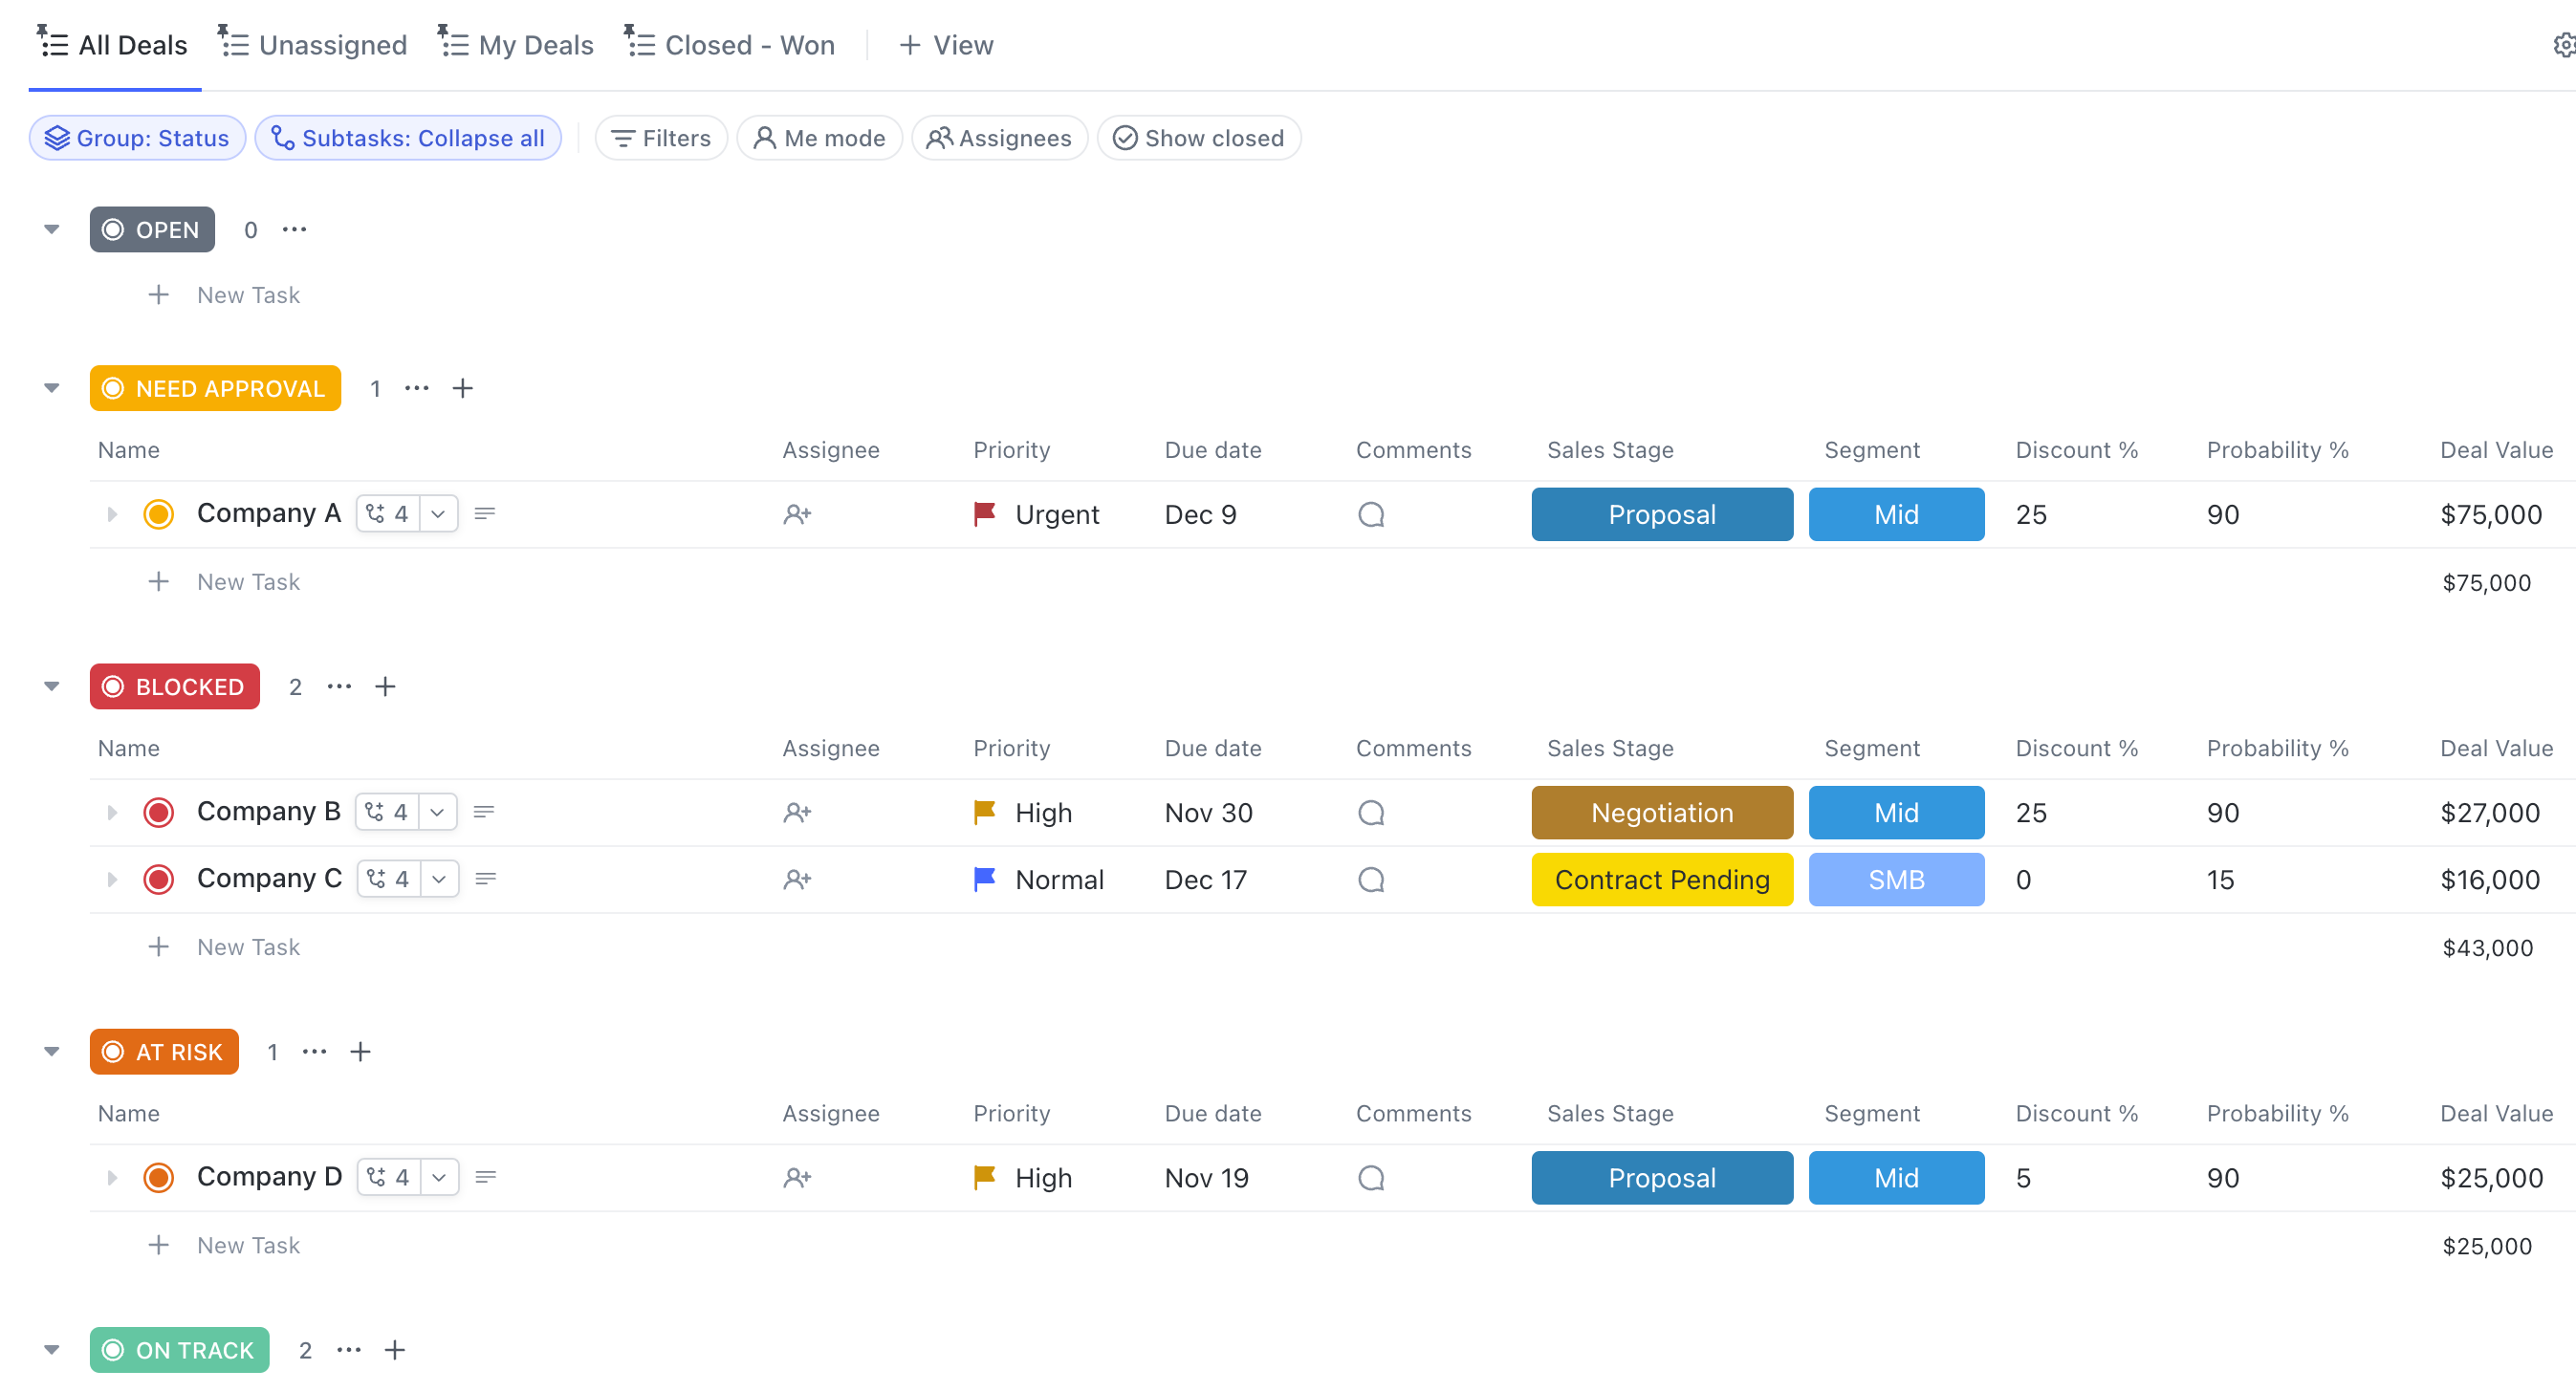Enable Me mode

819,138
